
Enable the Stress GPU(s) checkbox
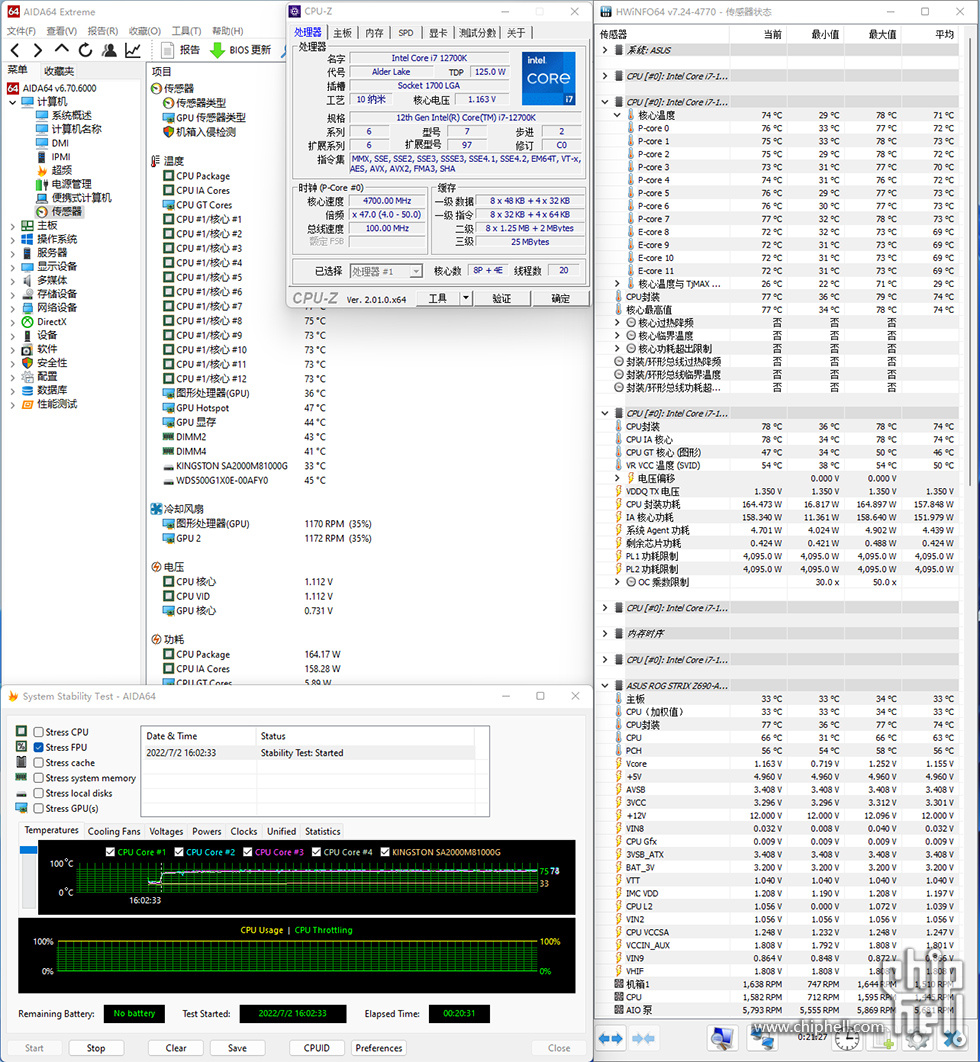point(39,809)
